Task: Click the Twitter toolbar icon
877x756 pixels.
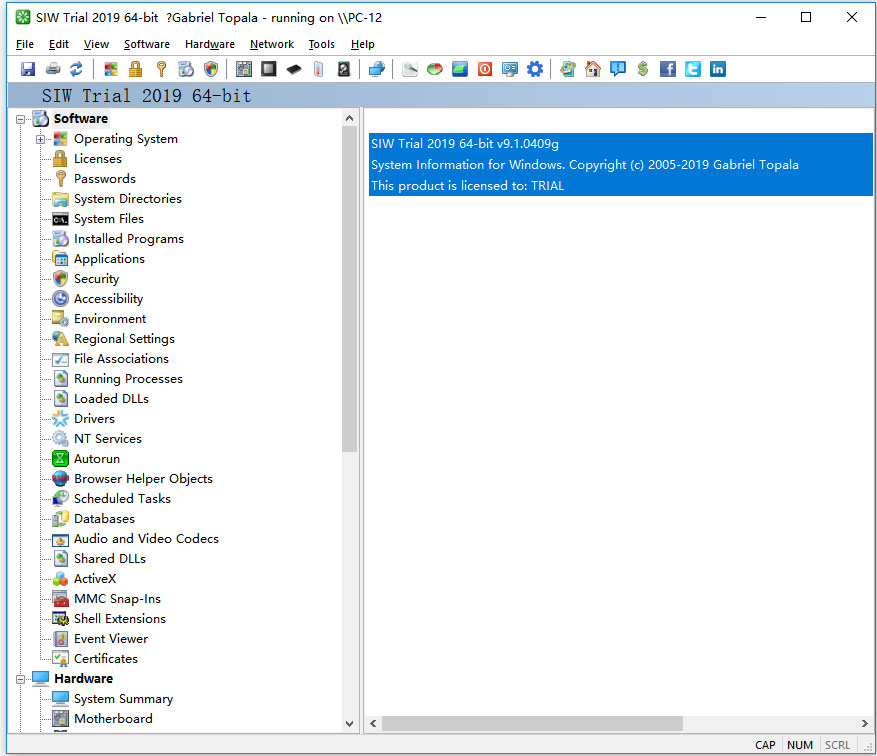Action: pyautogui.click(x=693, y=69)
